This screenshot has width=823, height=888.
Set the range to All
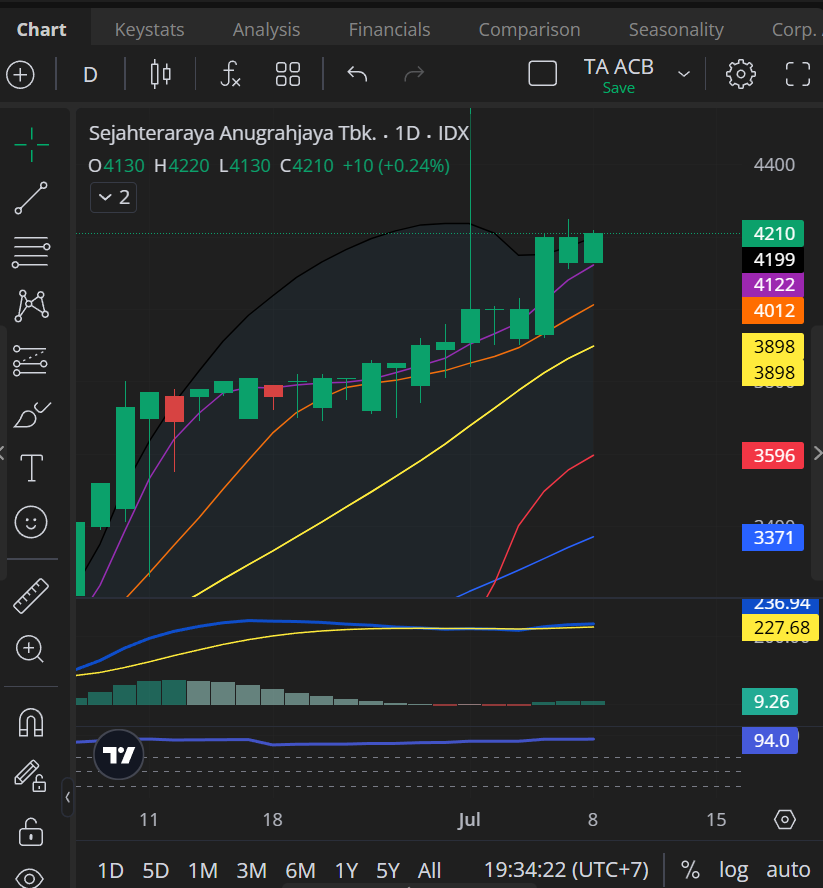(x=429, y=870)
